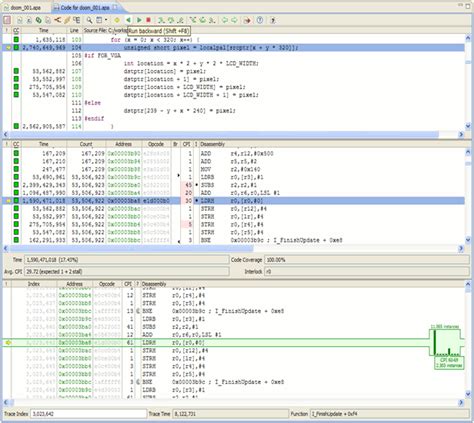
Task: Select source line 112 dstptr[239 - y + x * 240]
Action: coord(233,111)
